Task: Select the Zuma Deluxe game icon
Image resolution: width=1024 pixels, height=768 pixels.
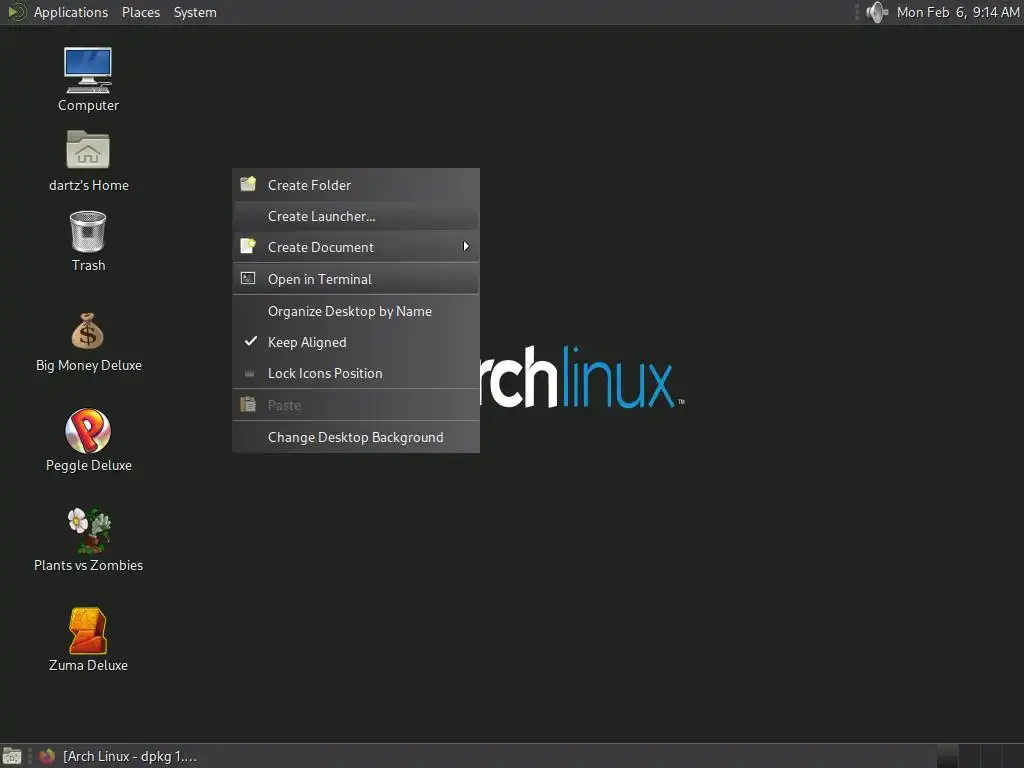Action: (88, 631)
